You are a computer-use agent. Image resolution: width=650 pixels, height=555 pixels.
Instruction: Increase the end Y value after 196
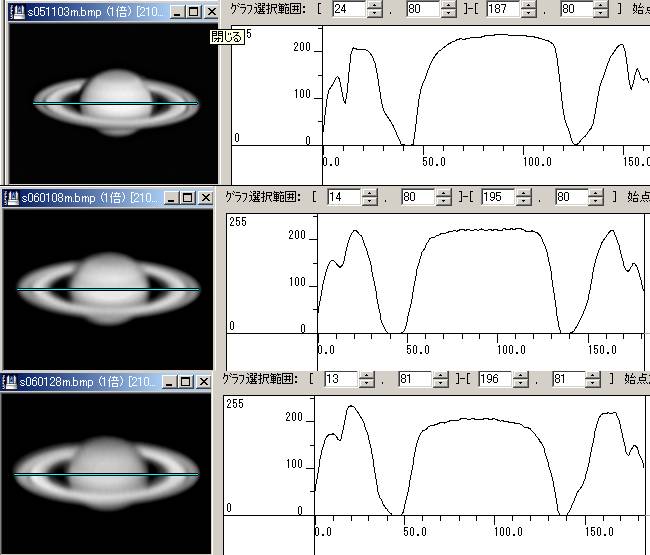point(593,375)
